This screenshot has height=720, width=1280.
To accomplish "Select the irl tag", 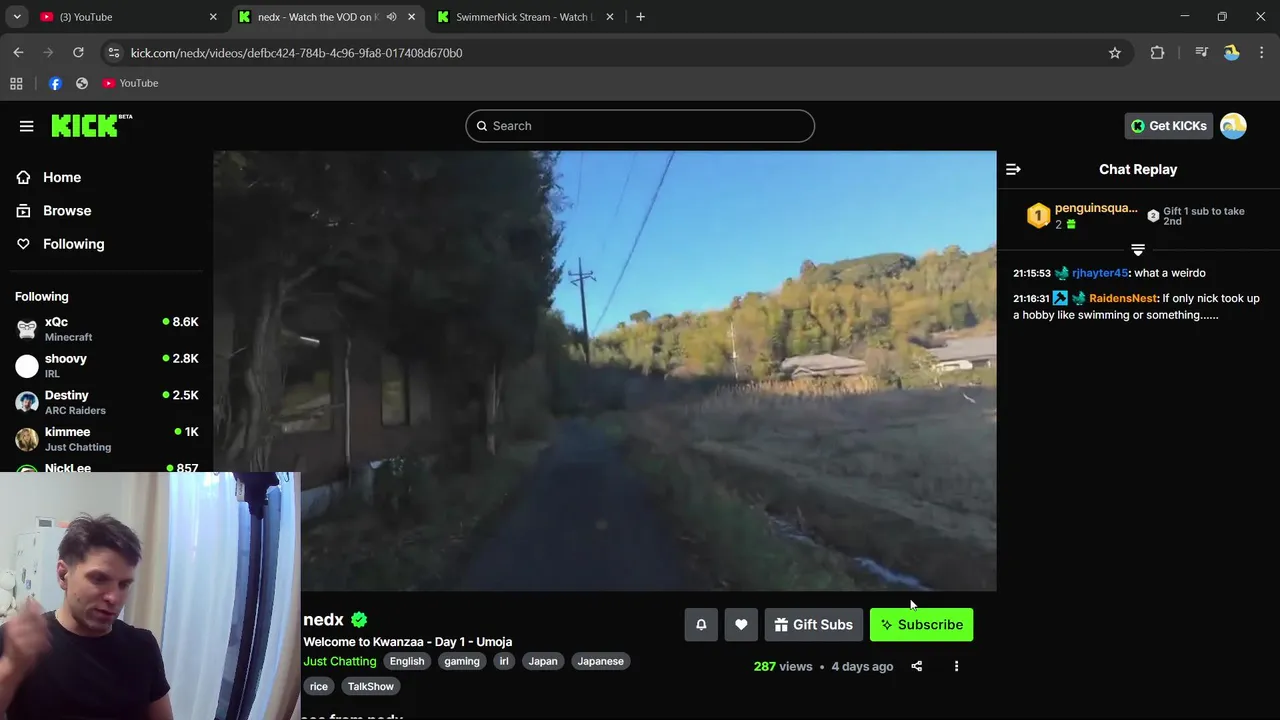I will tap(504, 661).
